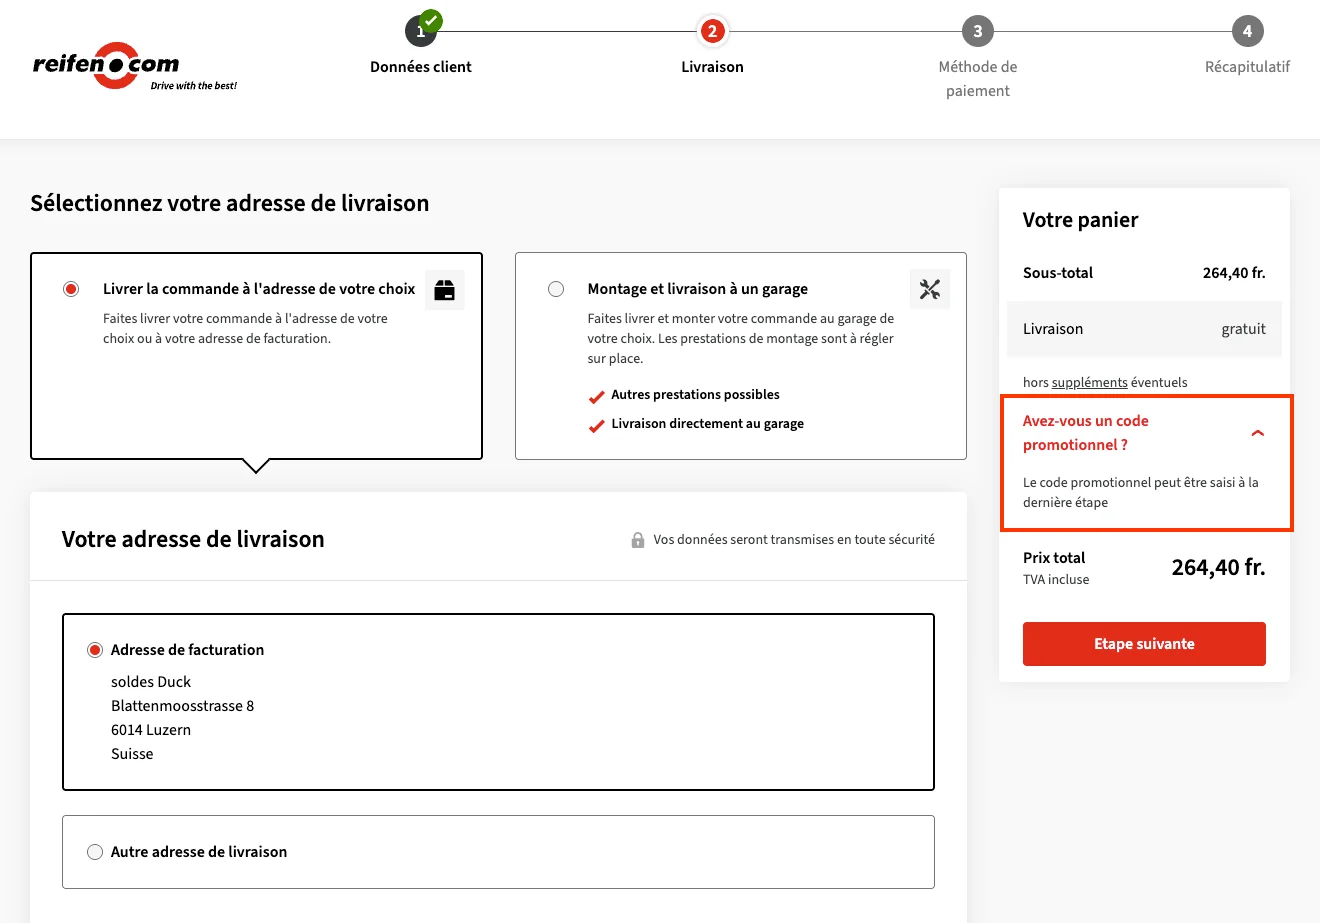Click the garage tools icon

pos(930,288)
